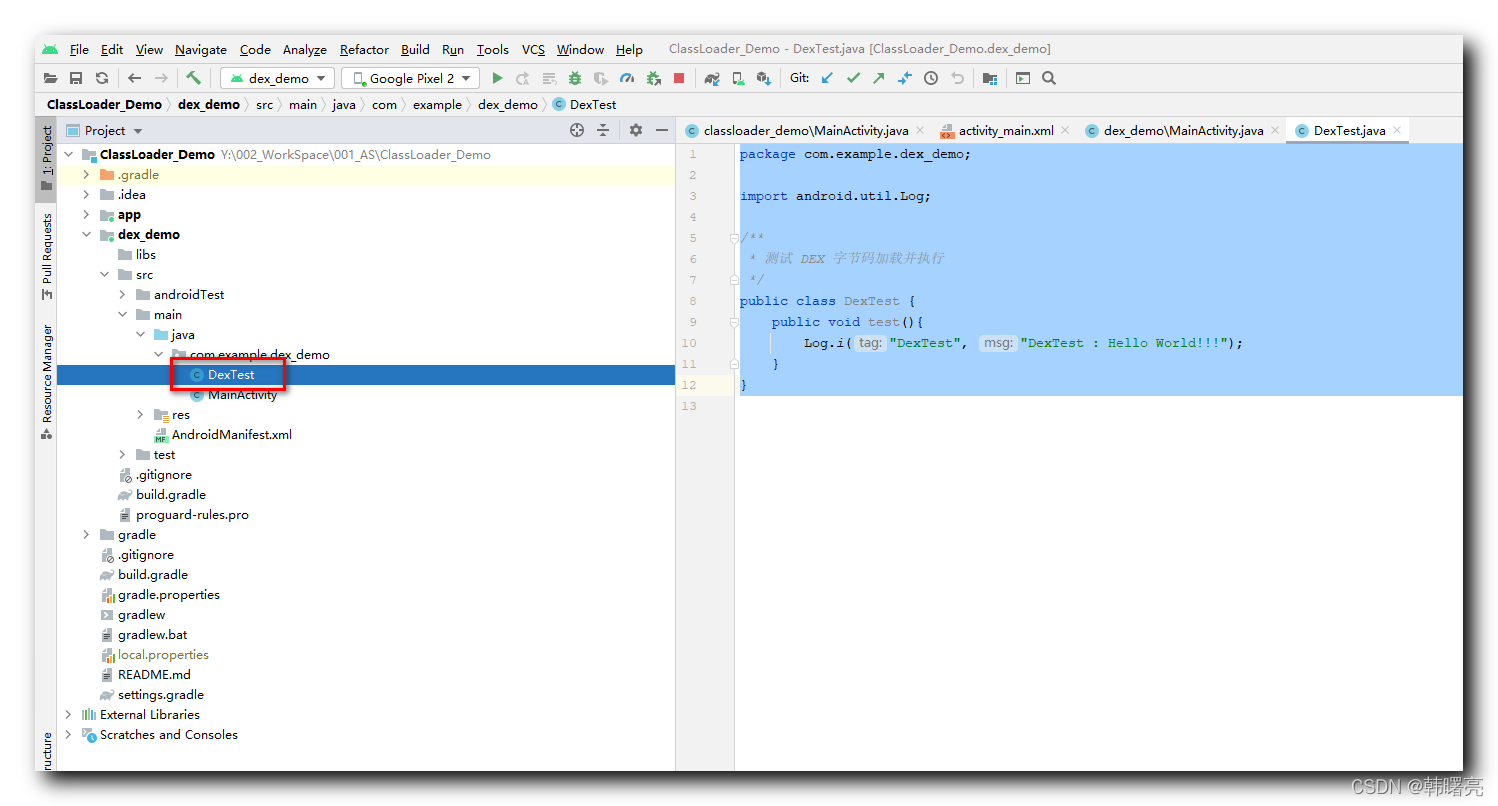Update project with blue Git arrow

(x=827, y=78)
